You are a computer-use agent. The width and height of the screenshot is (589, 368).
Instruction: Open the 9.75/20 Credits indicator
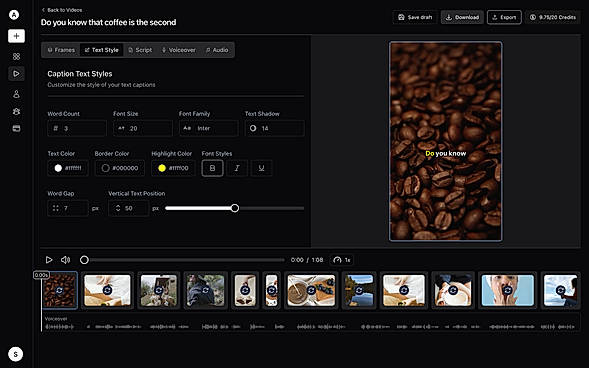pyautogui.click(x=553, y=17)
